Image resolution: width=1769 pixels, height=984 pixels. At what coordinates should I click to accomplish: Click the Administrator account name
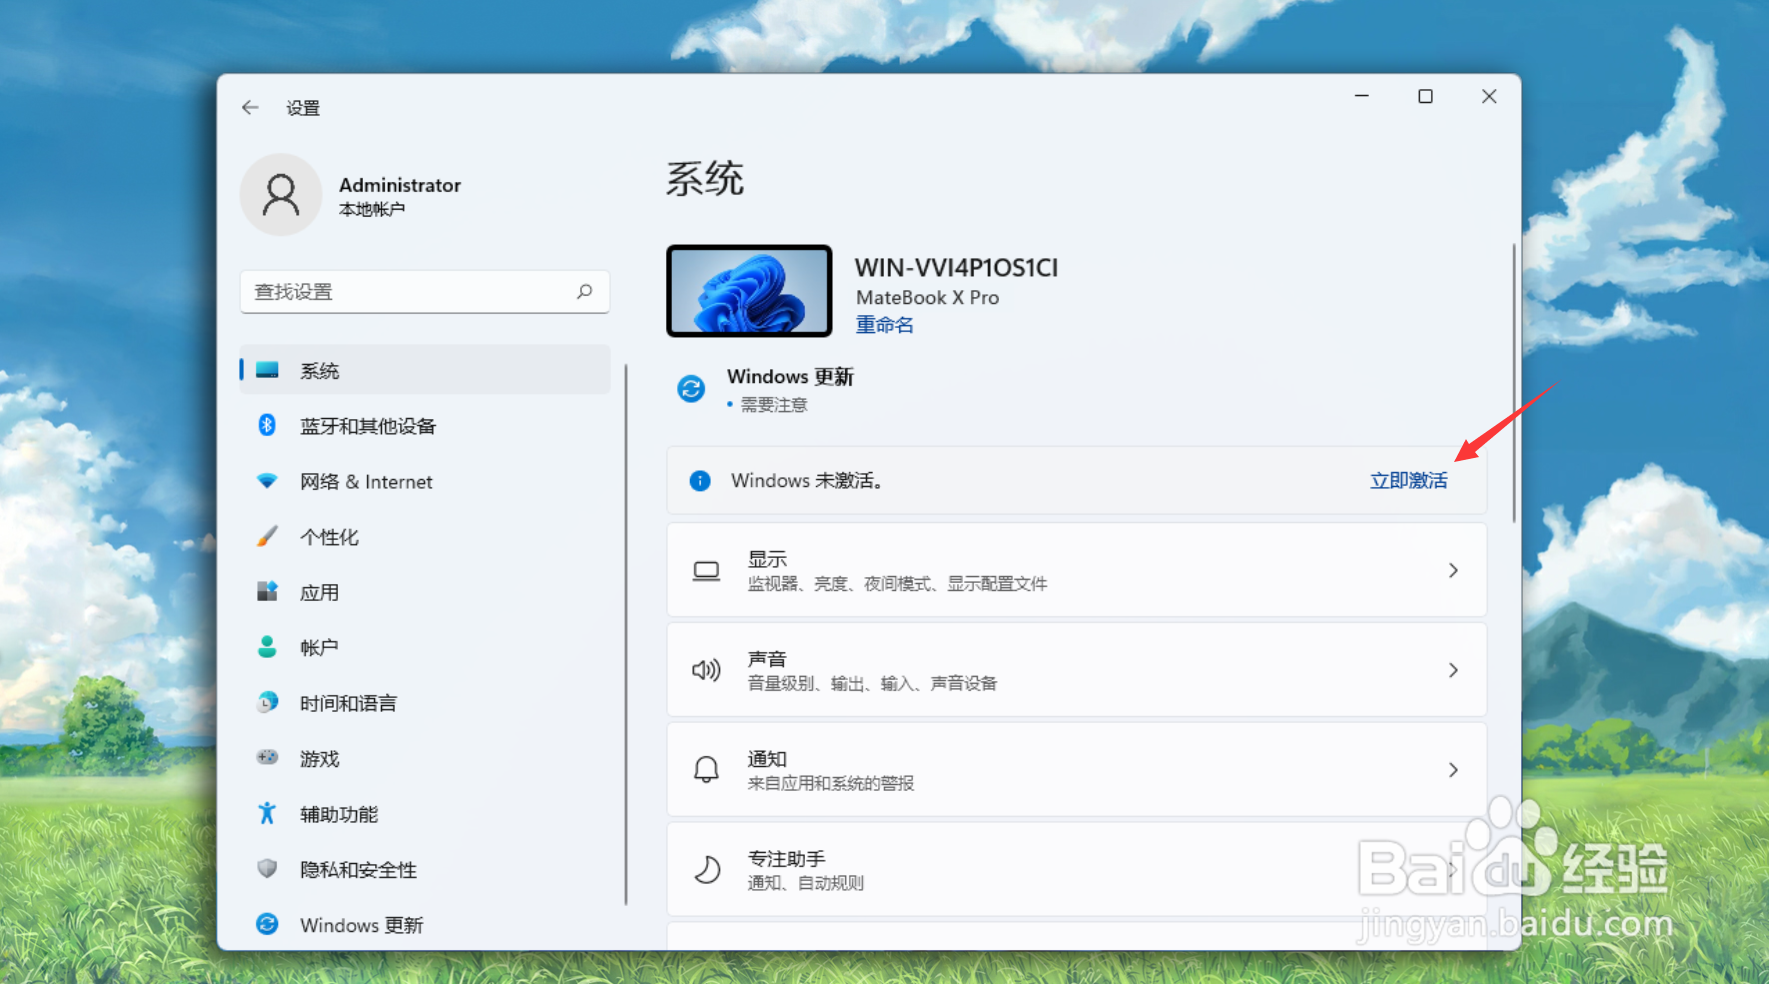coord(400,185)
